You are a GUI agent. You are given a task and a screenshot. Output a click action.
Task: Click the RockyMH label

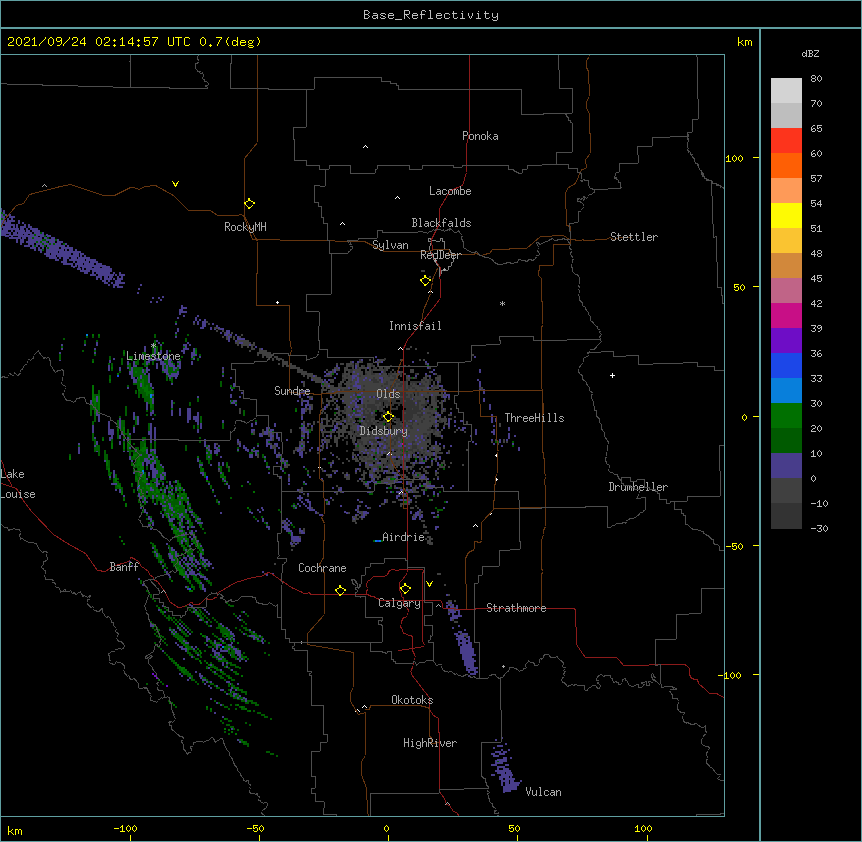[245, 227]
